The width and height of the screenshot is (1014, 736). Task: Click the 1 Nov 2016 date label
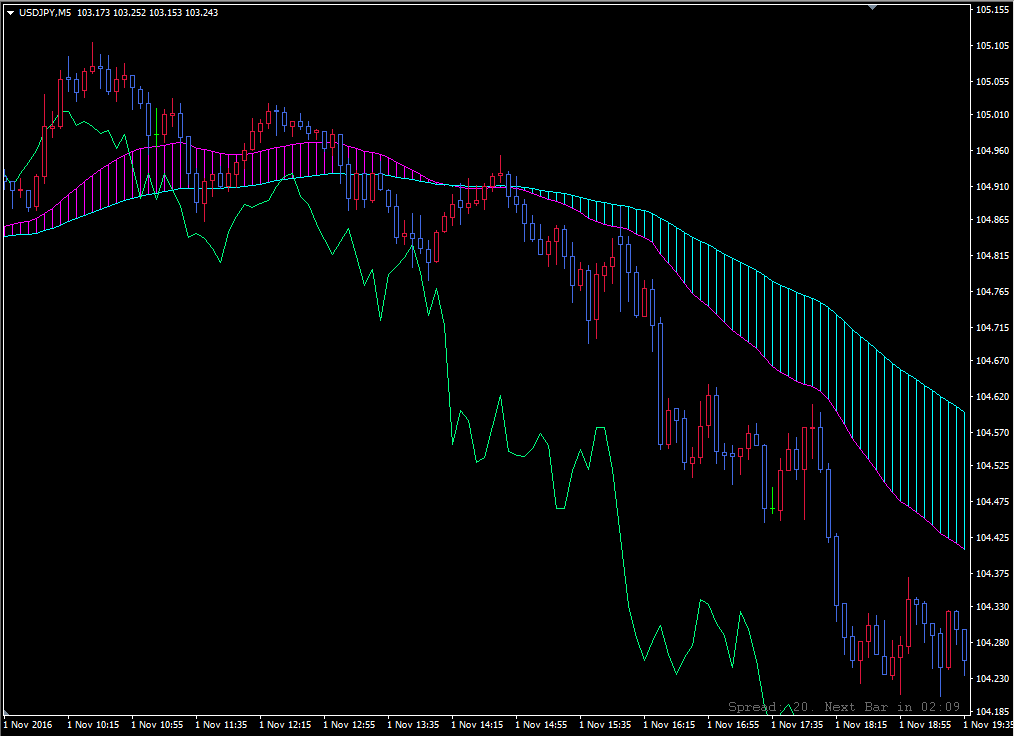pos(28,724)
